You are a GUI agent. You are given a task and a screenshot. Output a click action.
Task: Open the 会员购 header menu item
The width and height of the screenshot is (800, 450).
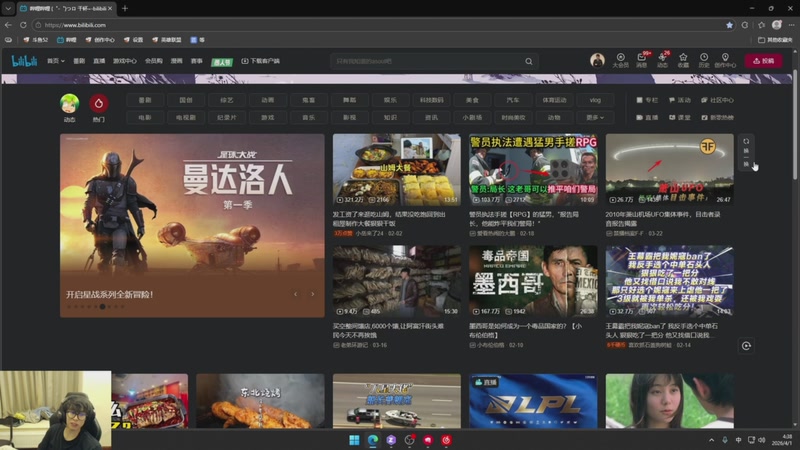(153, 61)
